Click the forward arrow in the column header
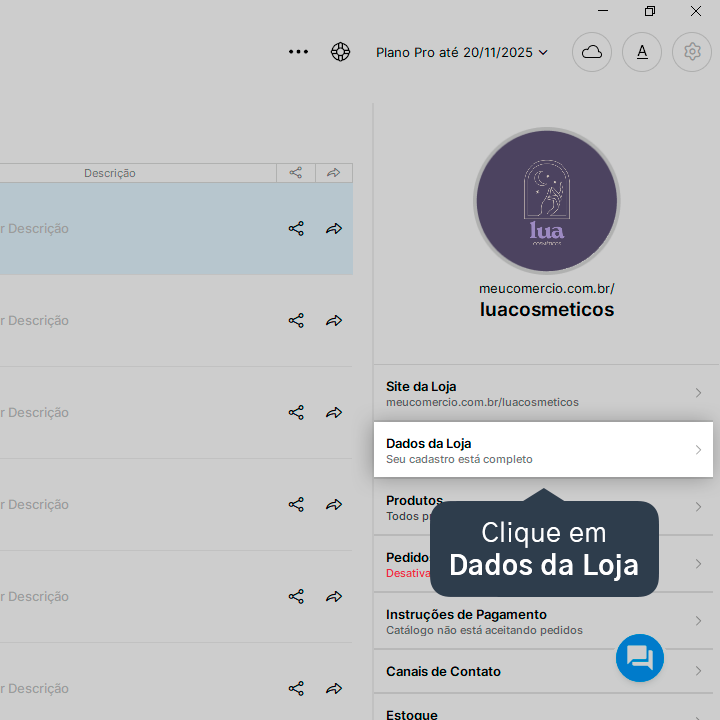This screenshot has height=720, width=720. point(334,173)
